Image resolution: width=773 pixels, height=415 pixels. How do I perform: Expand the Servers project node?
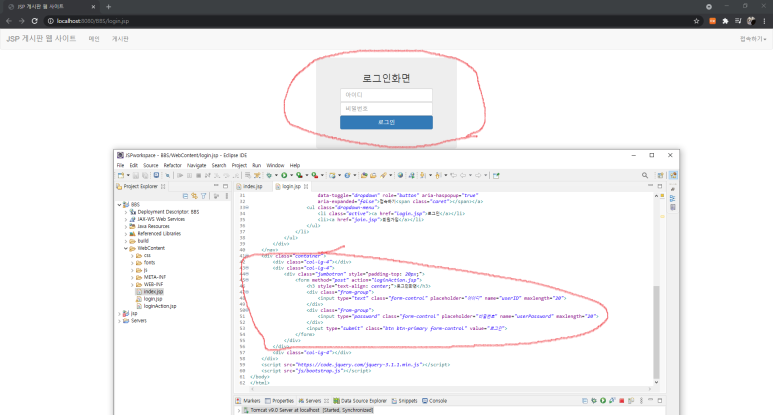[x=119, y=321]
